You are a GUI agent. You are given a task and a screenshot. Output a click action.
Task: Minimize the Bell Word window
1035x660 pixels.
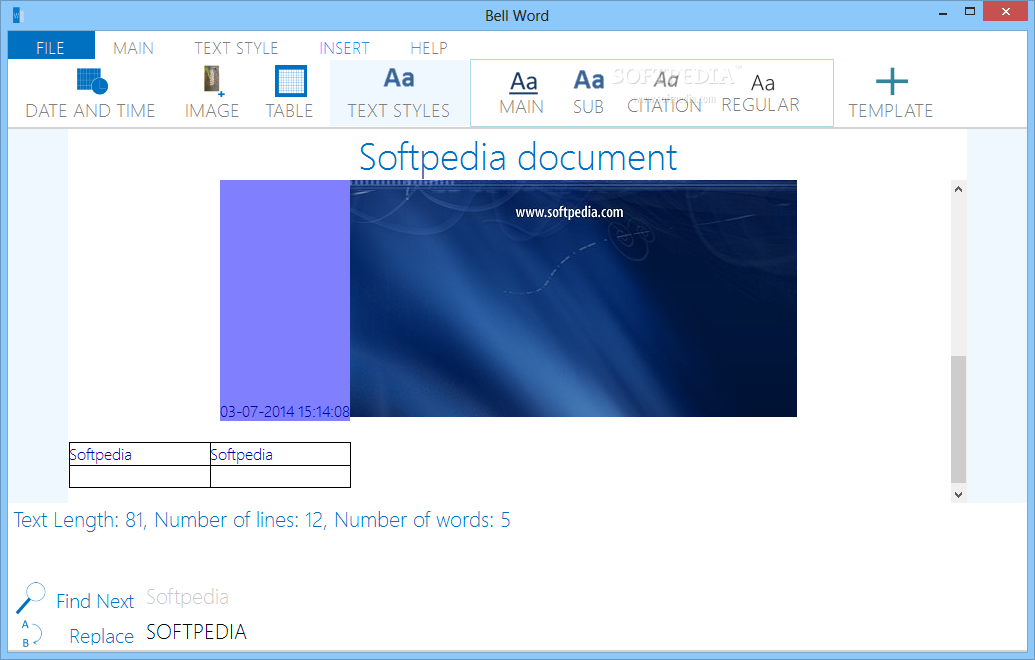coord(943,13)
